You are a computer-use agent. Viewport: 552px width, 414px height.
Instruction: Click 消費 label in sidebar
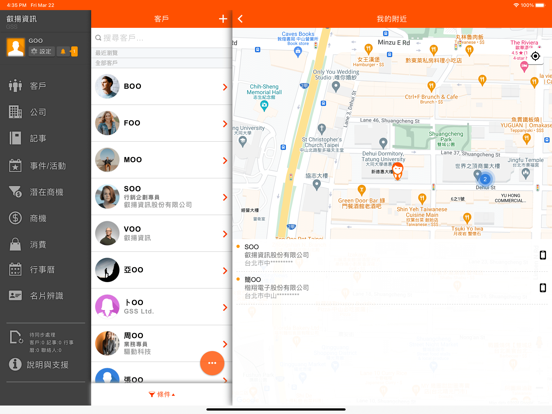[38, 244]
